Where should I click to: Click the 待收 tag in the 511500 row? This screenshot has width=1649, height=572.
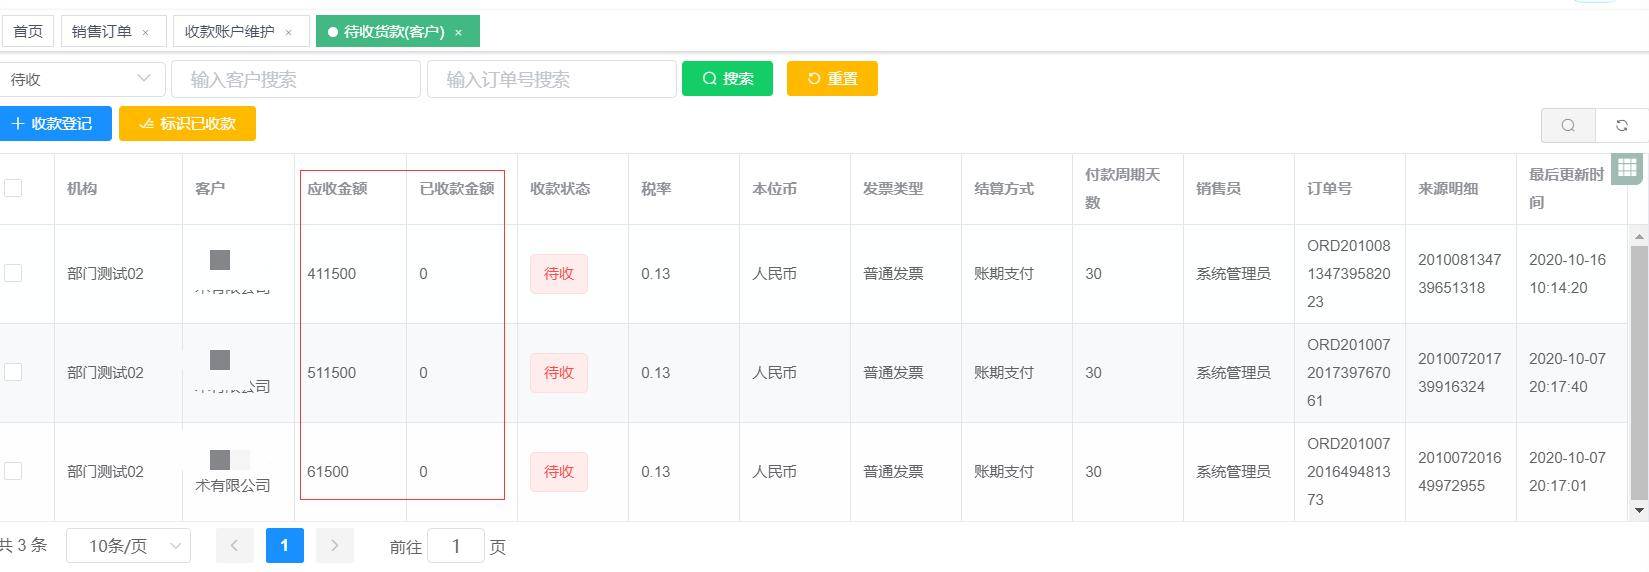[x=559, y=372]
